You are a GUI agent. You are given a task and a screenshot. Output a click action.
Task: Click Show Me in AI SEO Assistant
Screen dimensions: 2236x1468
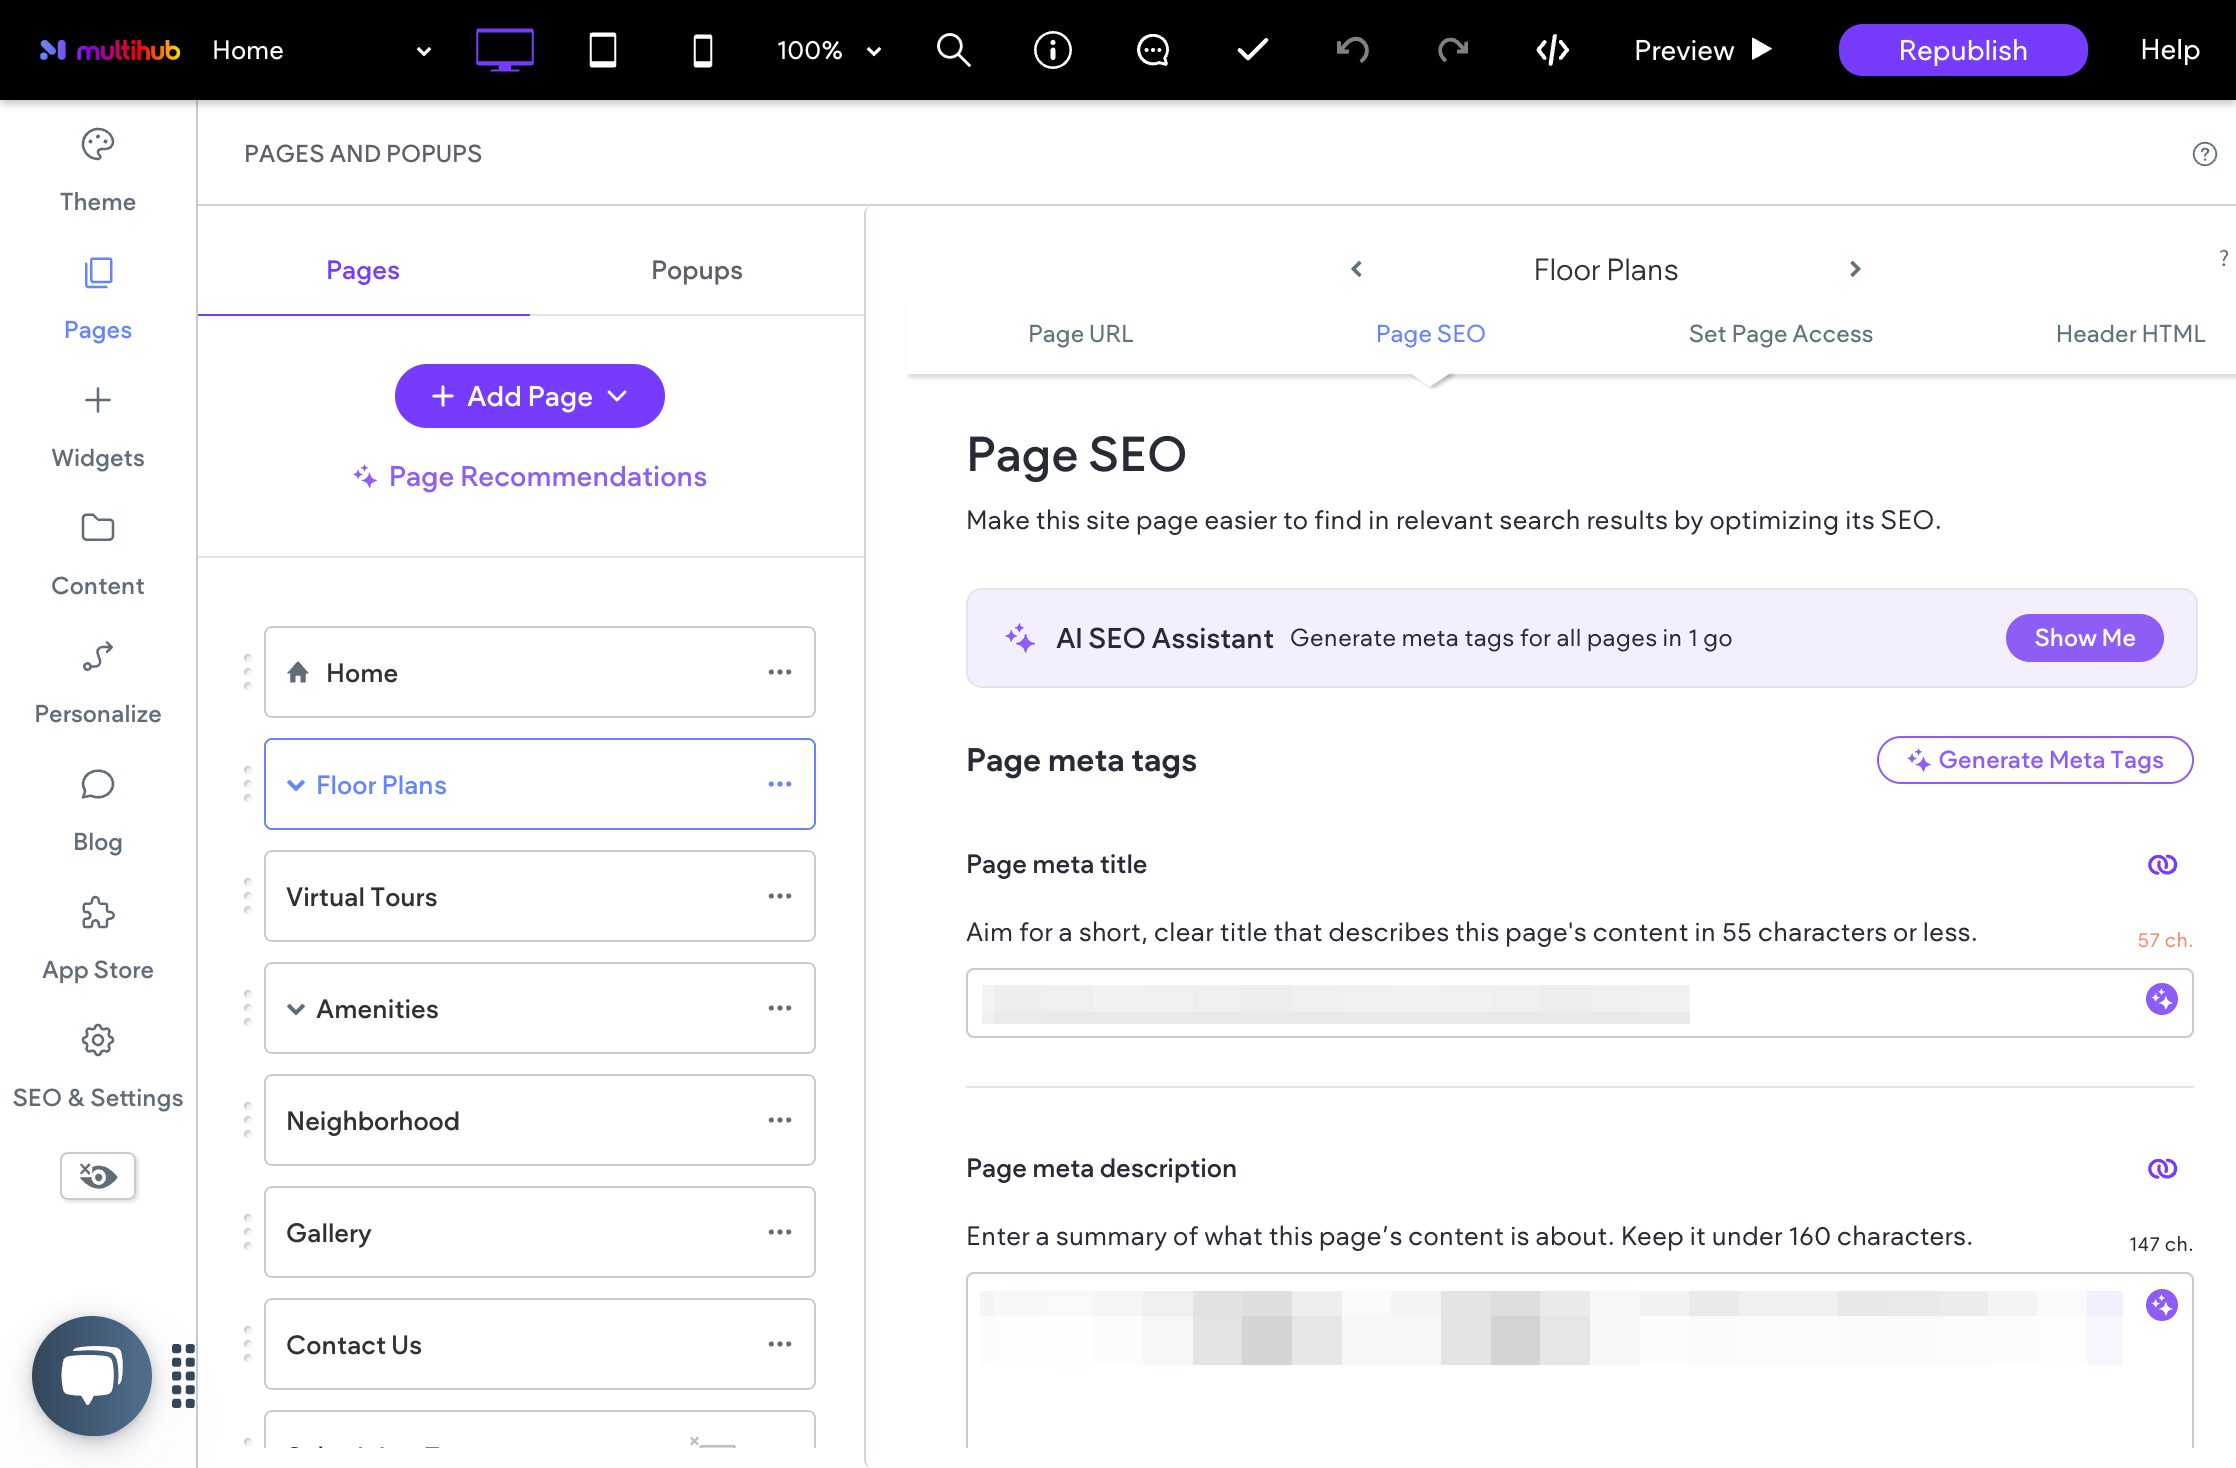(2085, 638)
